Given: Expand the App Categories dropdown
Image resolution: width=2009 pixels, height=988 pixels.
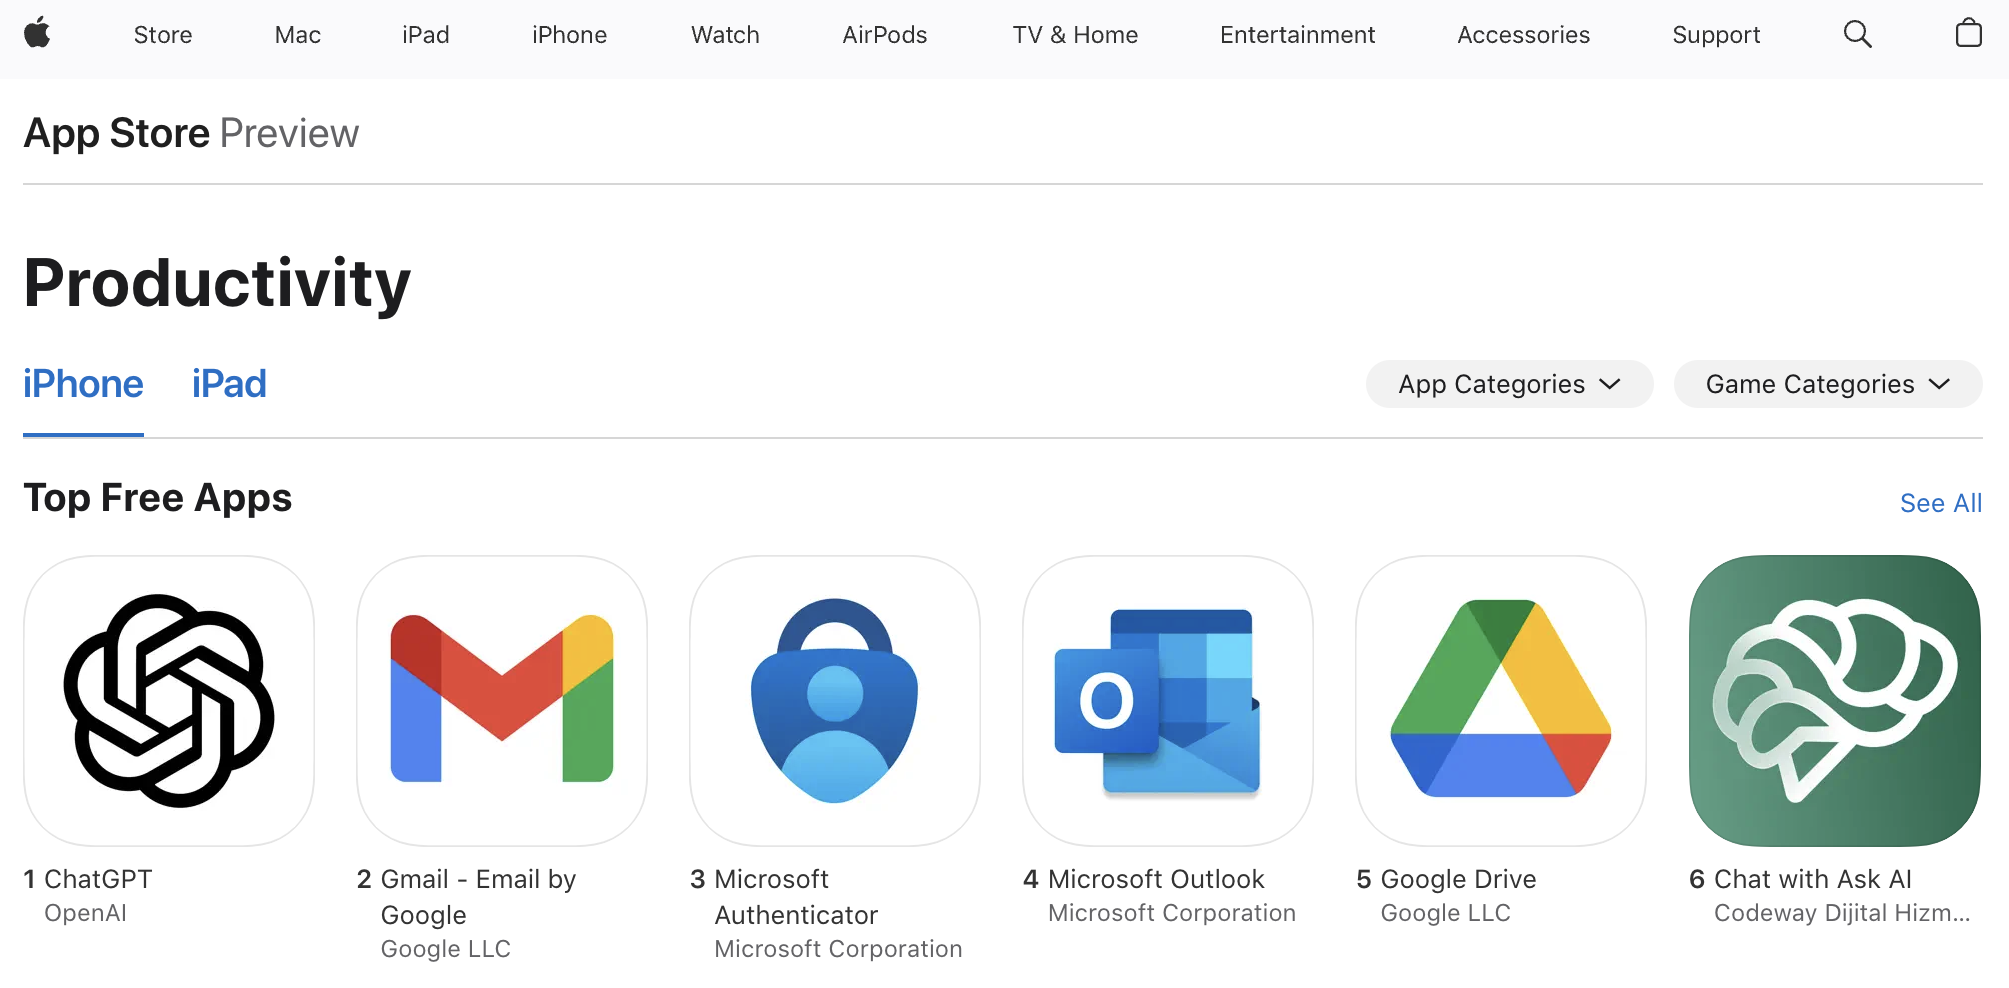Looking at the screenshot, I should point(1509,384).
